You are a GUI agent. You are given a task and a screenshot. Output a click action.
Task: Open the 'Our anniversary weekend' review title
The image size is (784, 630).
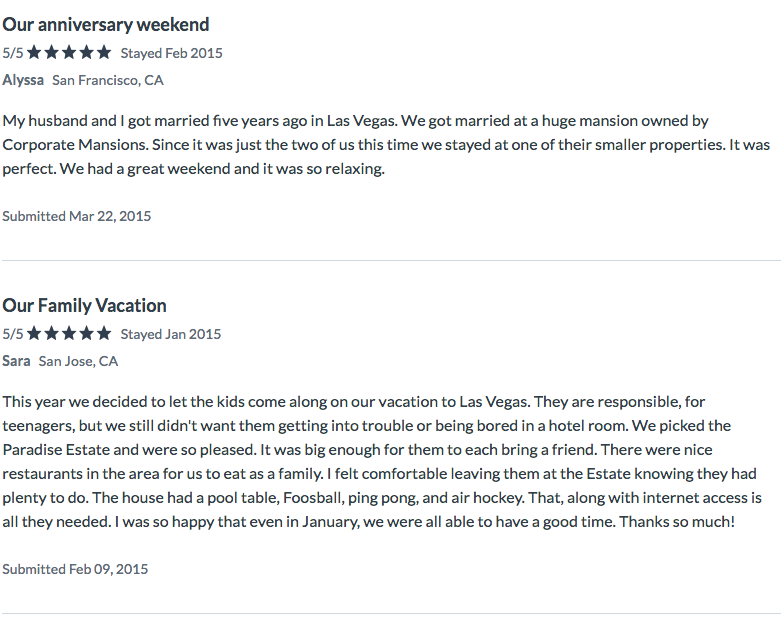(x=106, y=25)
